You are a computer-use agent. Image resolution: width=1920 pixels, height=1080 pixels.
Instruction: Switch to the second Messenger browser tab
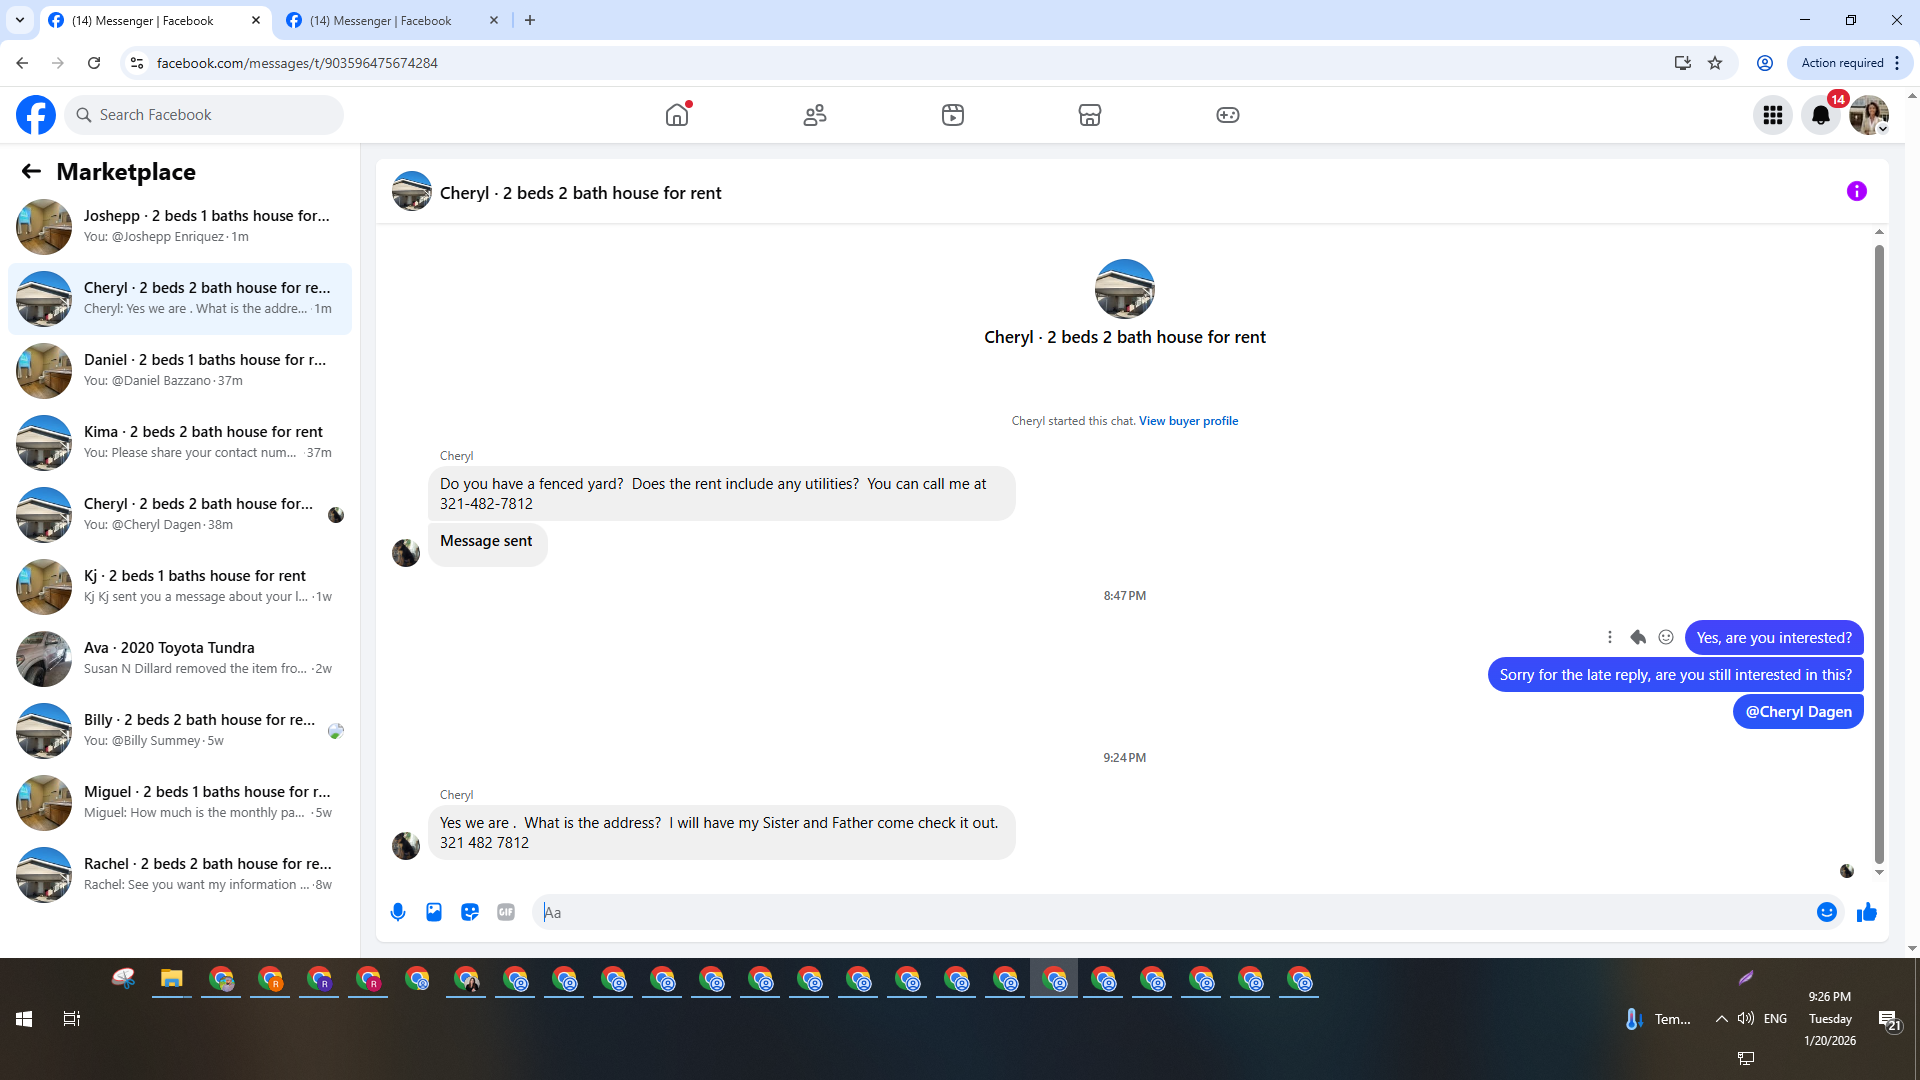392,20
